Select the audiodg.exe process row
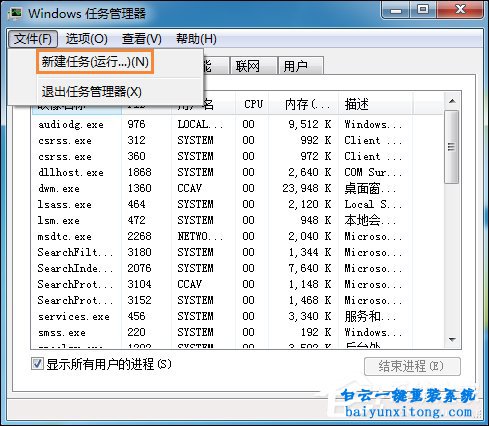 click(238, 124)
